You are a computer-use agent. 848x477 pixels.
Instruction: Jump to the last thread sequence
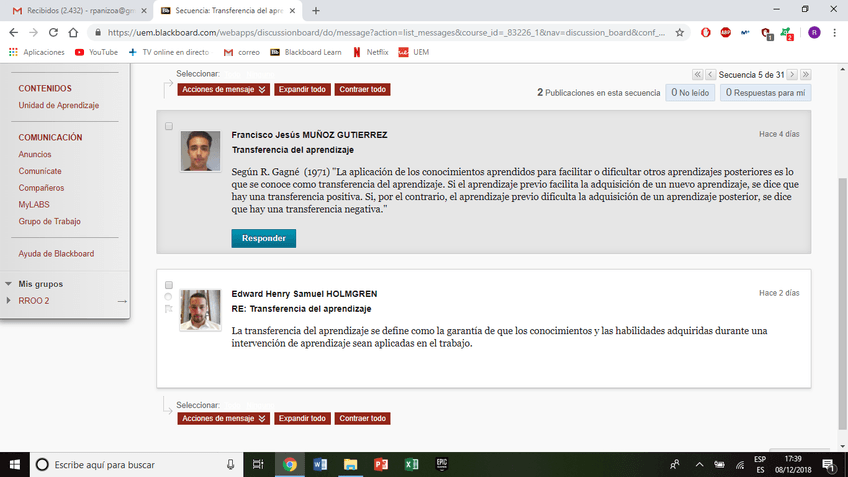[806, 75]
